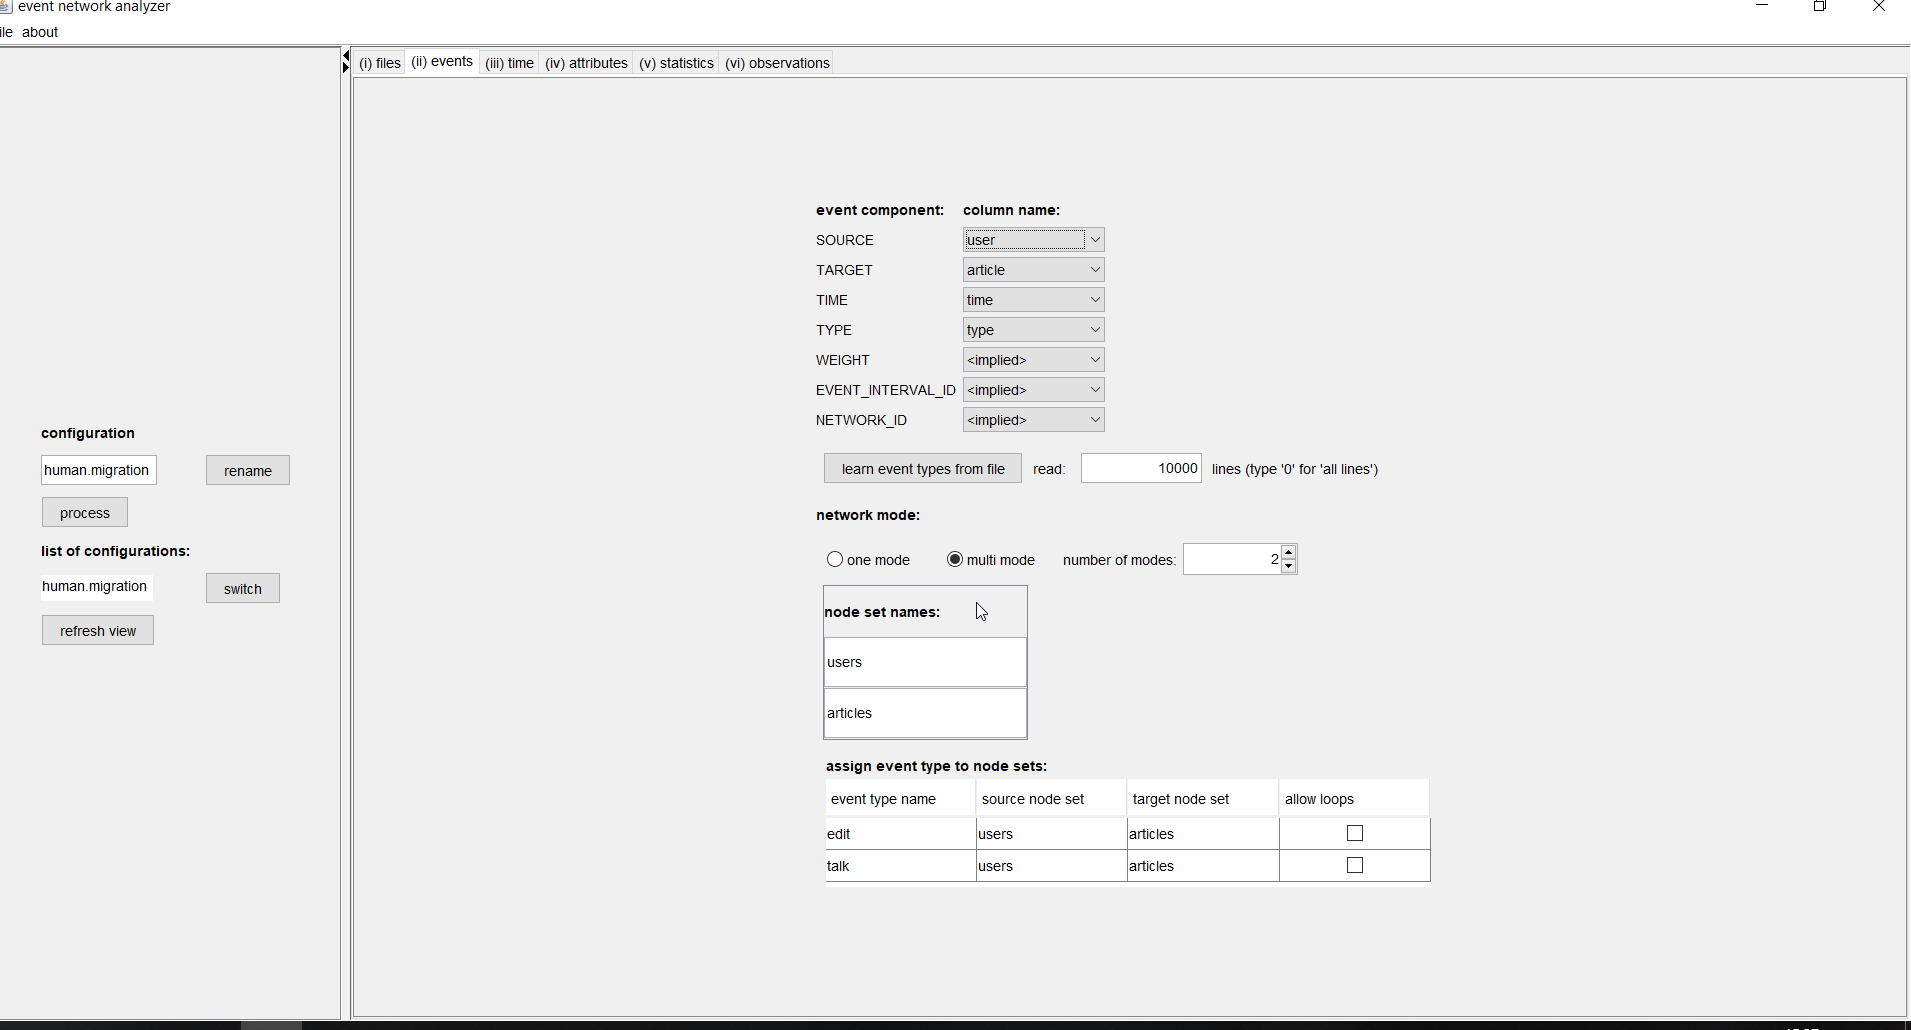Open the TARGET column name dropdown

click(1095, 270)
